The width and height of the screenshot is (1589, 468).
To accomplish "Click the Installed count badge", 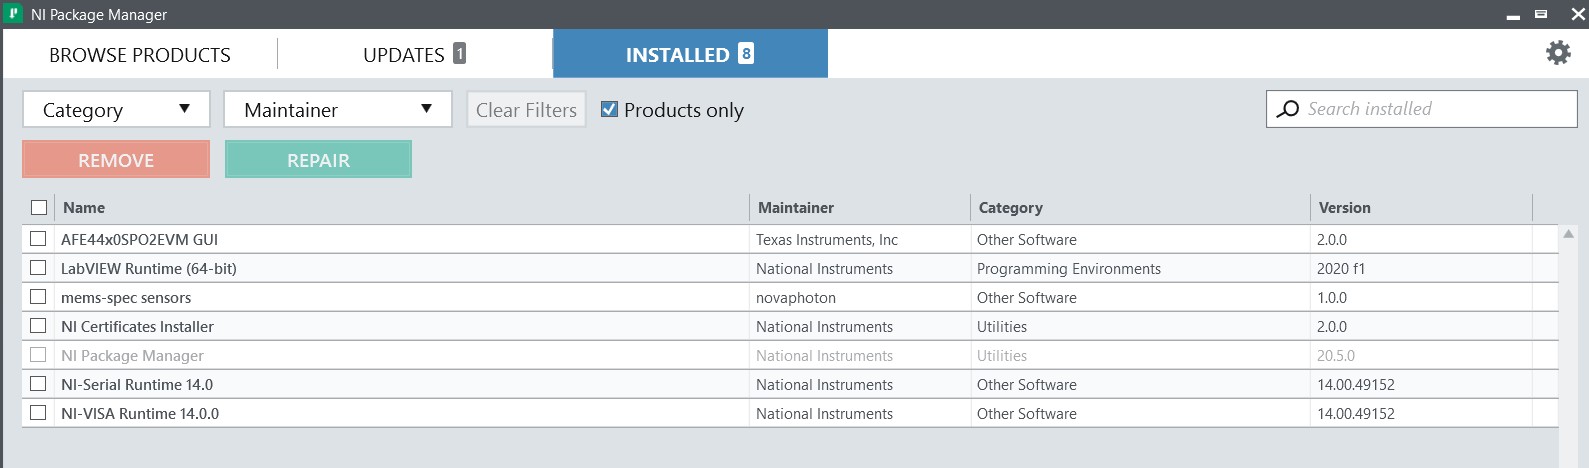I will [746, 54].
